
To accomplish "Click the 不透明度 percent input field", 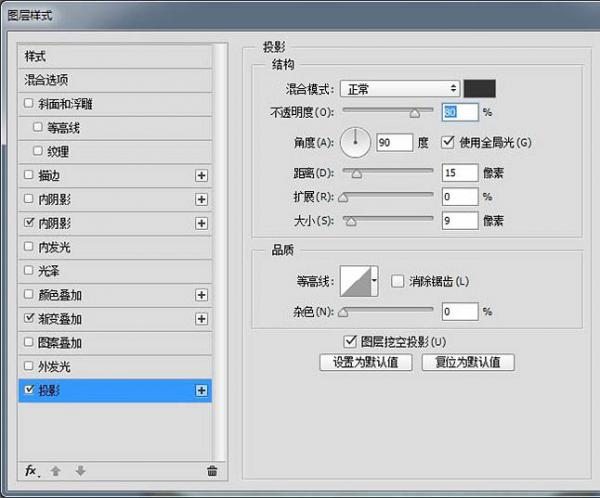I will pyautogui.click(x=460, y=112).
